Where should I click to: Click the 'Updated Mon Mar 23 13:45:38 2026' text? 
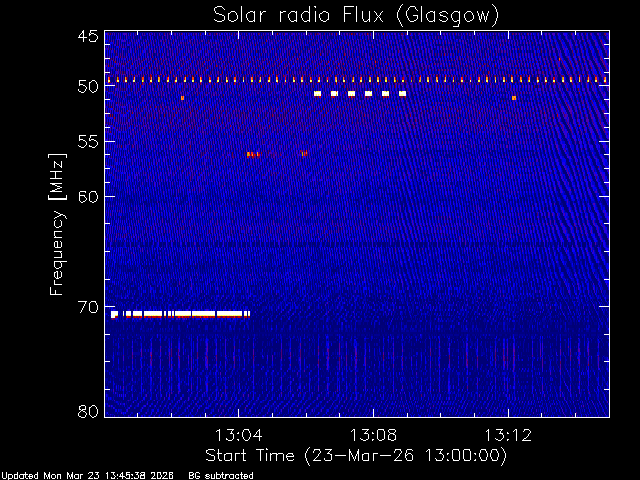tap(87, 476)
